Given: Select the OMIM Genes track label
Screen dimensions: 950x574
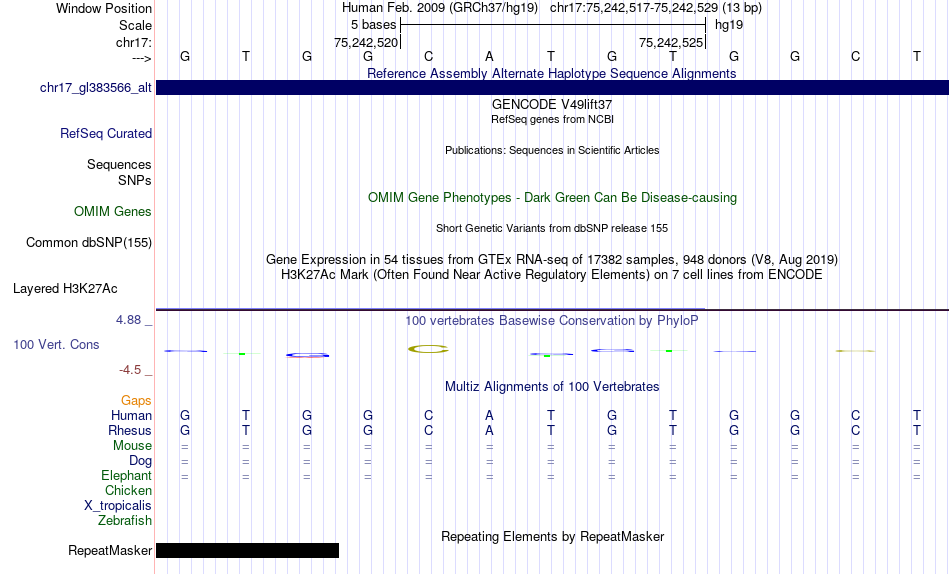Looking at the screenshot, I should [113, 211].
